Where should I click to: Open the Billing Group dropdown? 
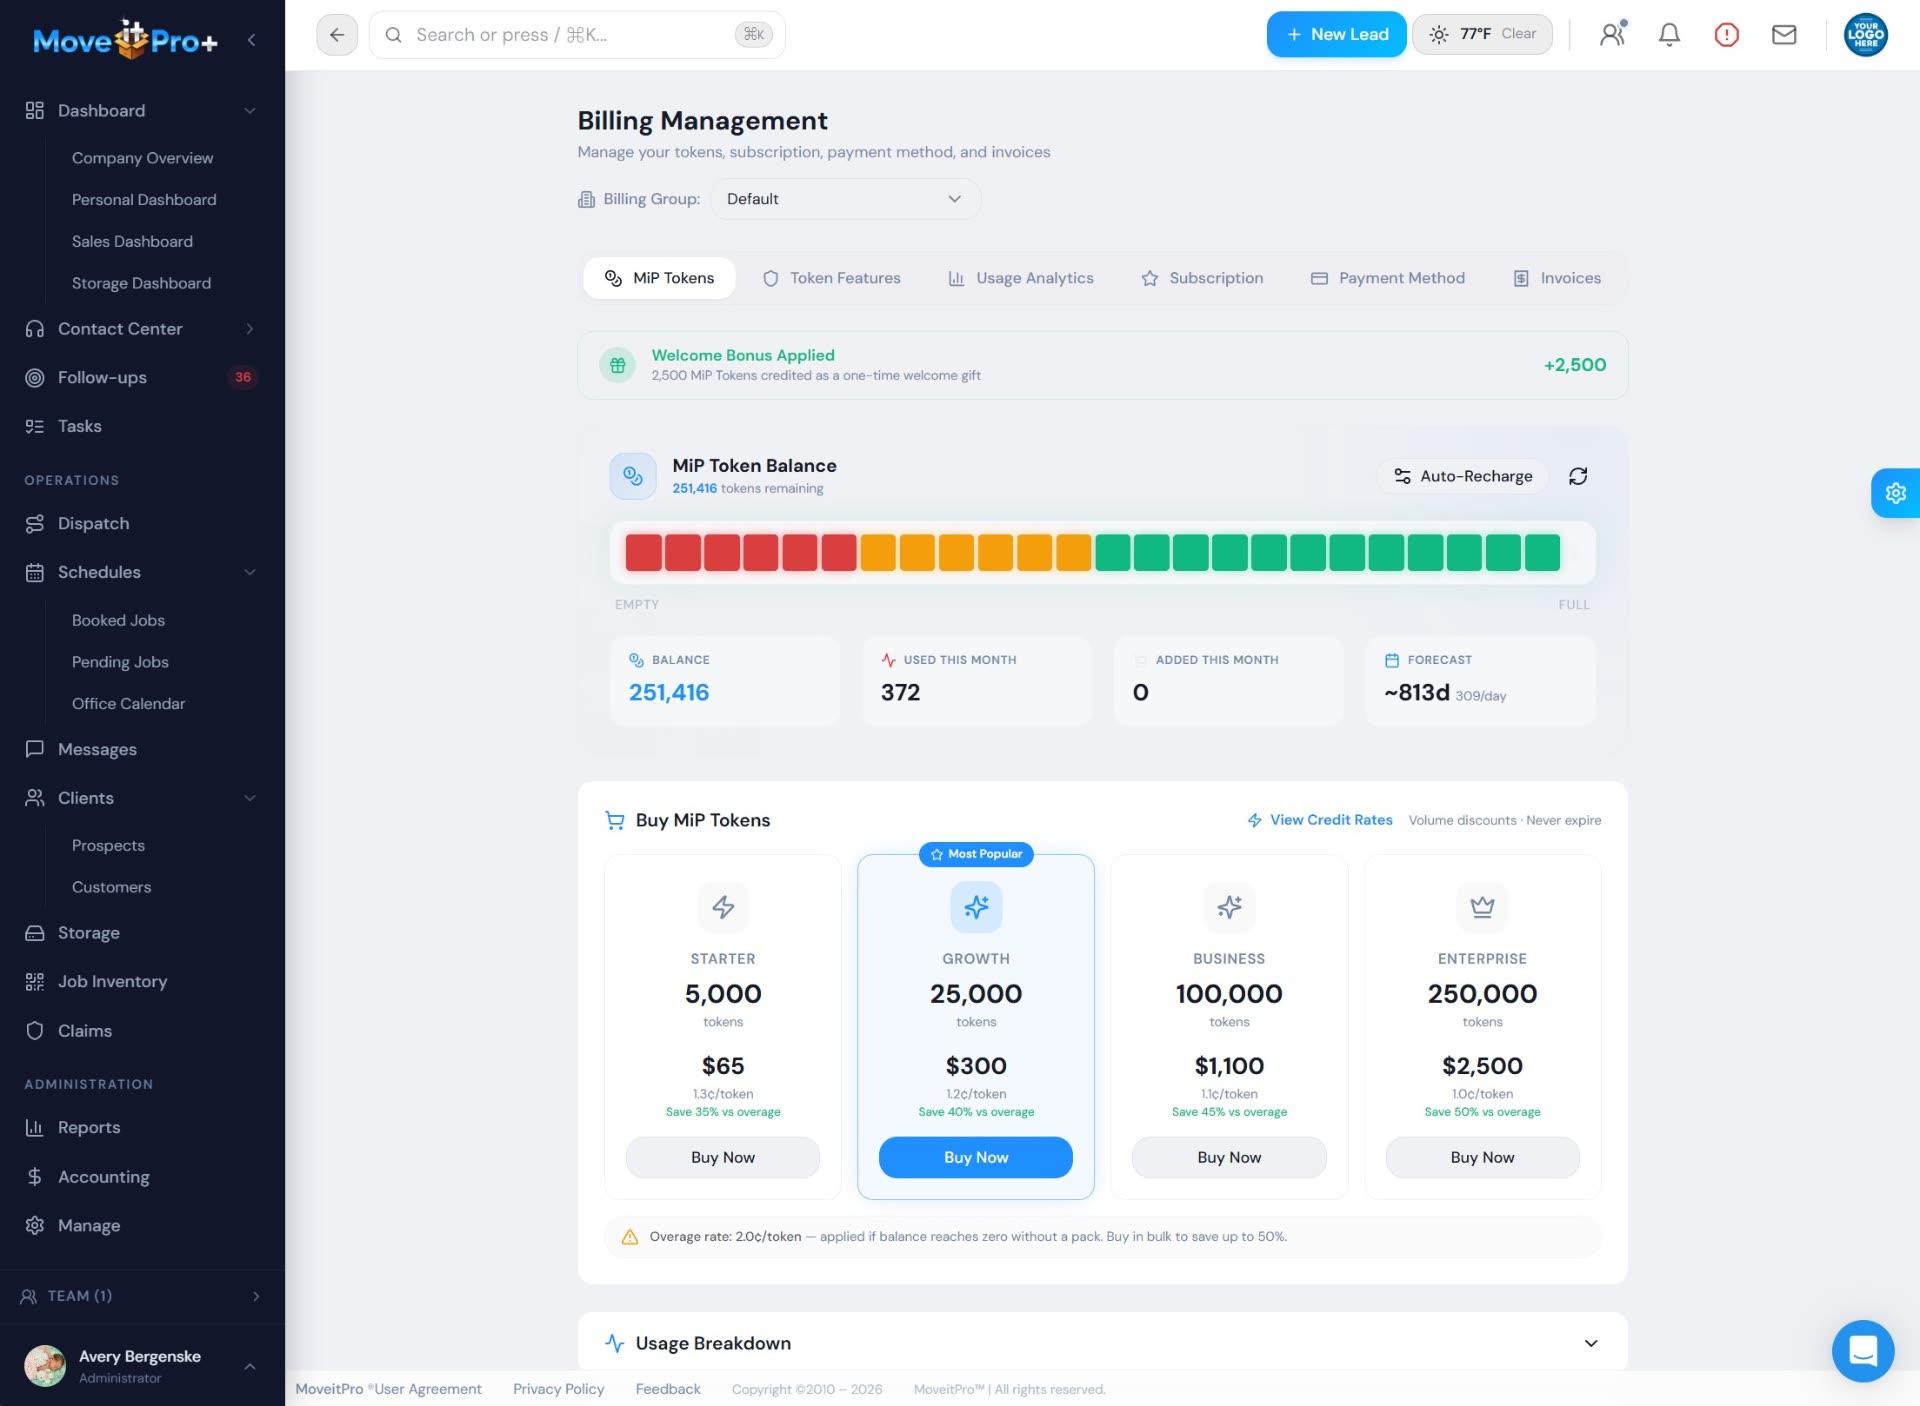click(x=845, y=199)
